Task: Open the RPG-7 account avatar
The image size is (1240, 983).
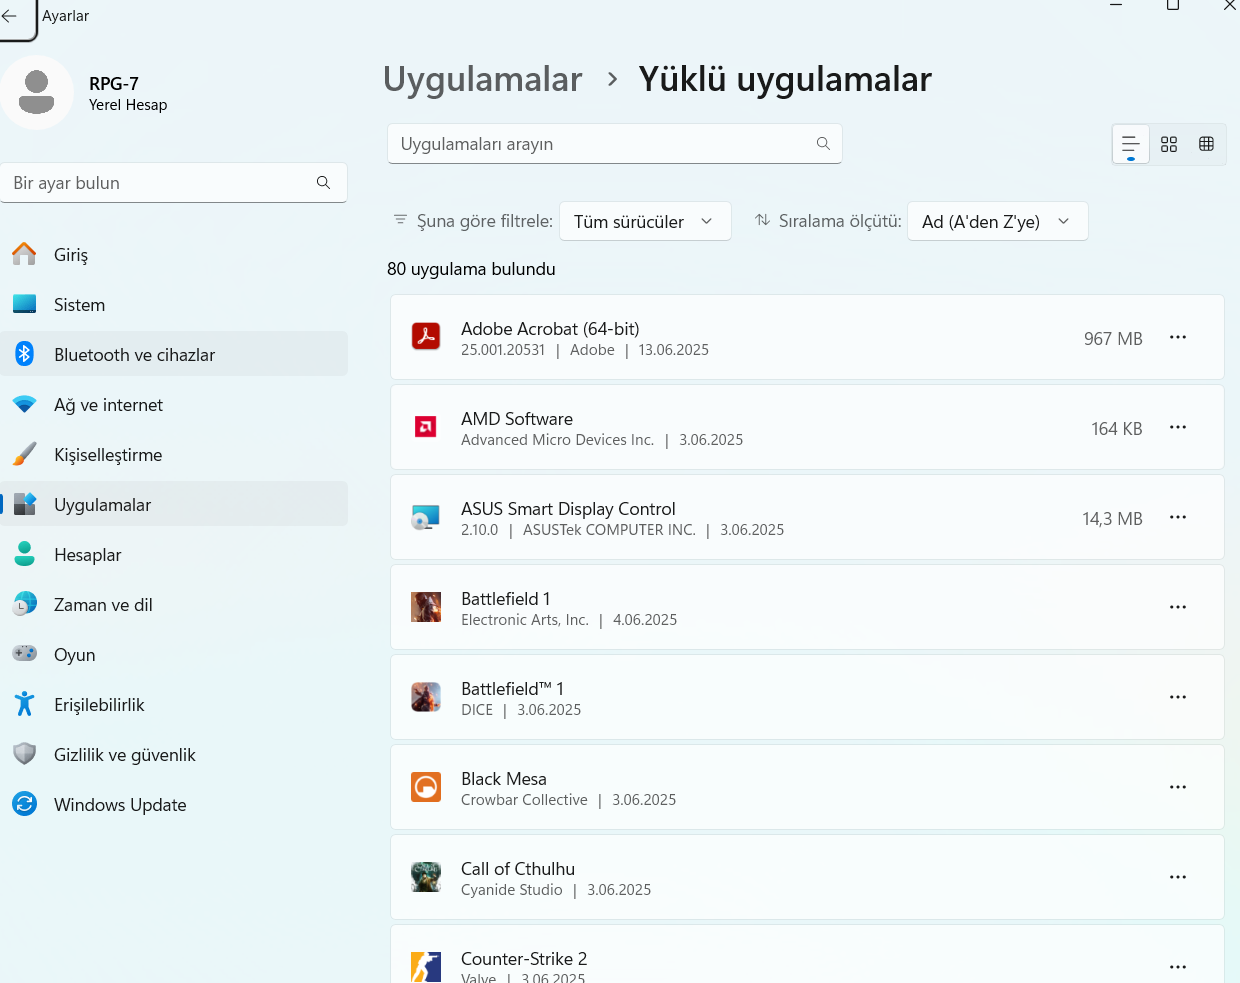Action: (x=37, y=93)
